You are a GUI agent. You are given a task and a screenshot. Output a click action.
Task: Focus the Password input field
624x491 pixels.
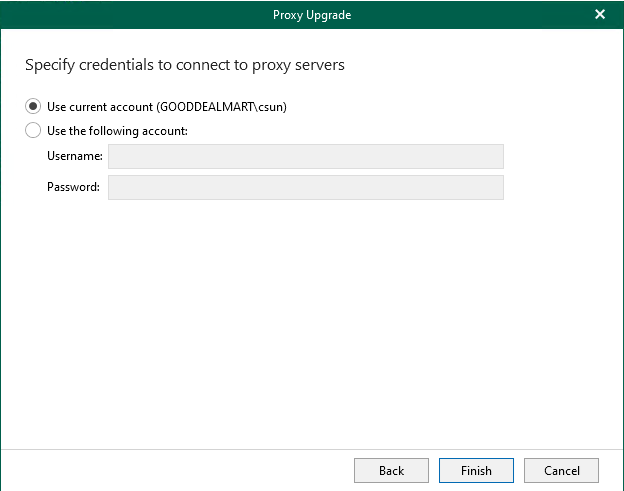click(305, 187)
